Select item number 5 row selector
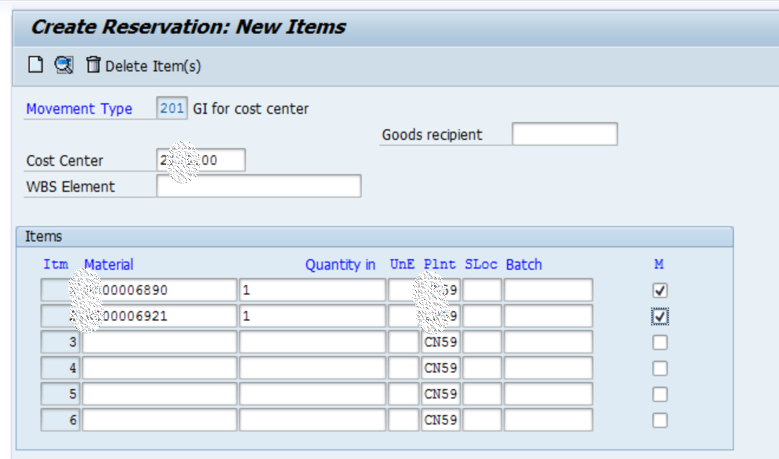The width and height of the screenshot is (779, 459). point(60,394)
